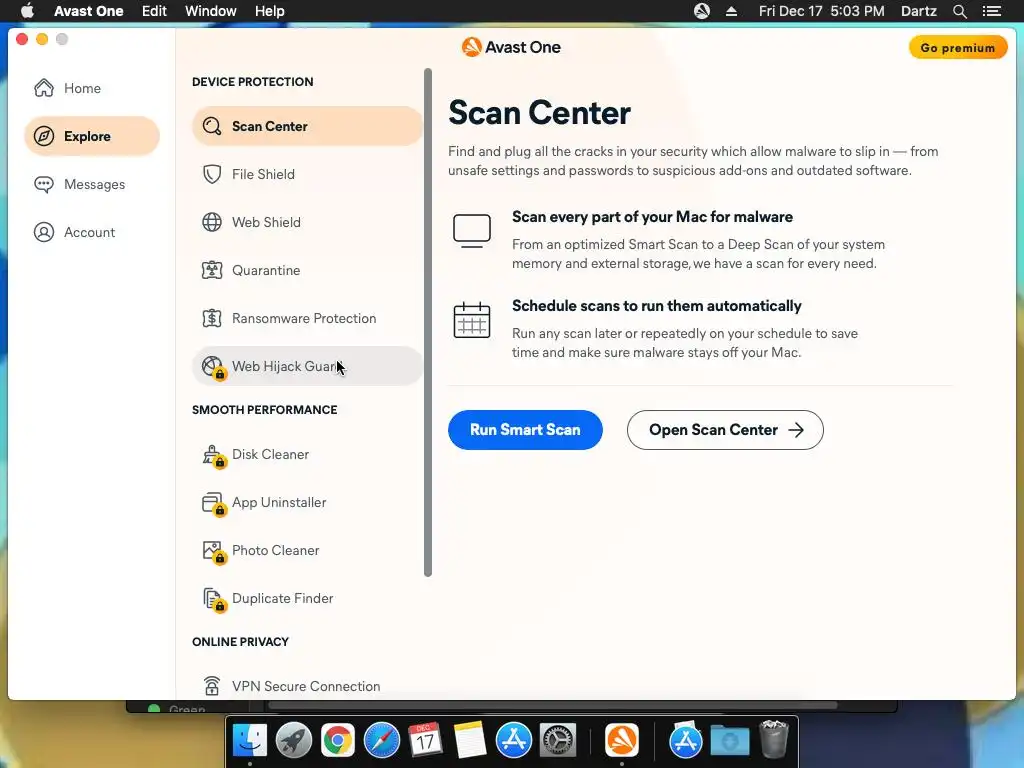Viewport: 1024px width, 768px height.
Task: Click the feature list vertical scrollbar
Action: (428, 322)
